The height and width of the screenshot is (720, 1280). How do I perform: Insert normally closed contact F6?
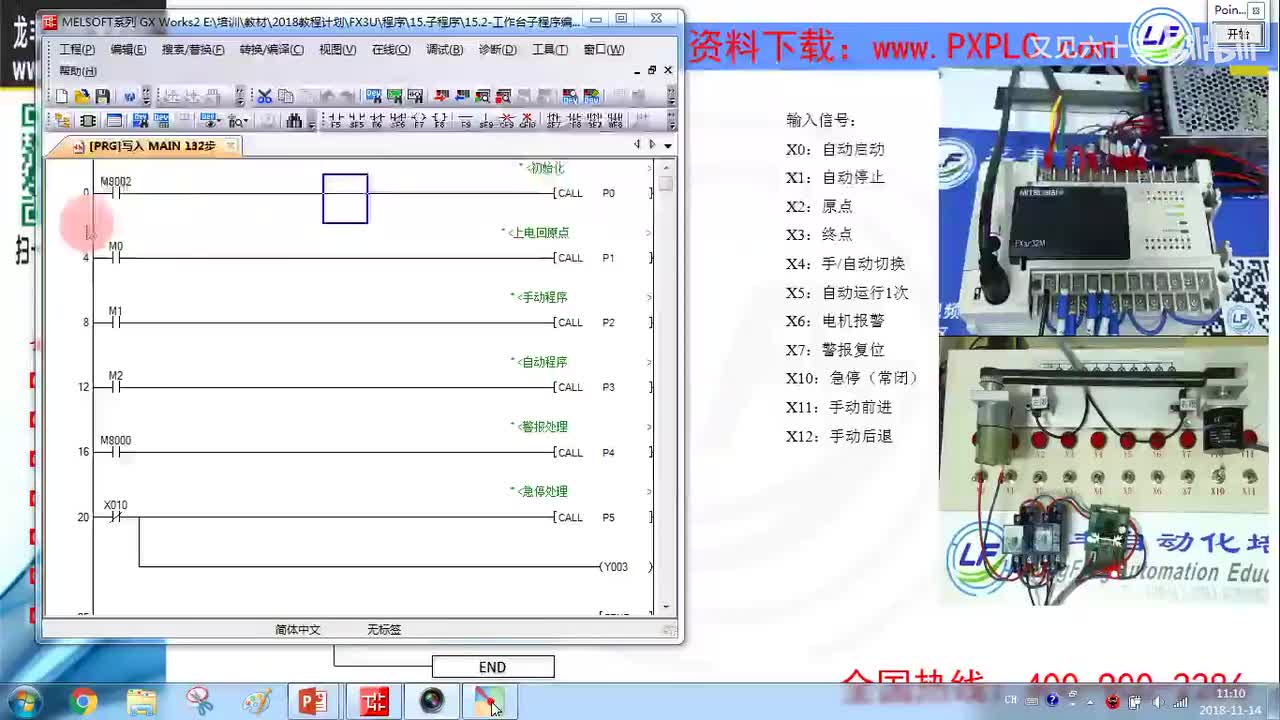pyautogui.click(x=377, y=121)
